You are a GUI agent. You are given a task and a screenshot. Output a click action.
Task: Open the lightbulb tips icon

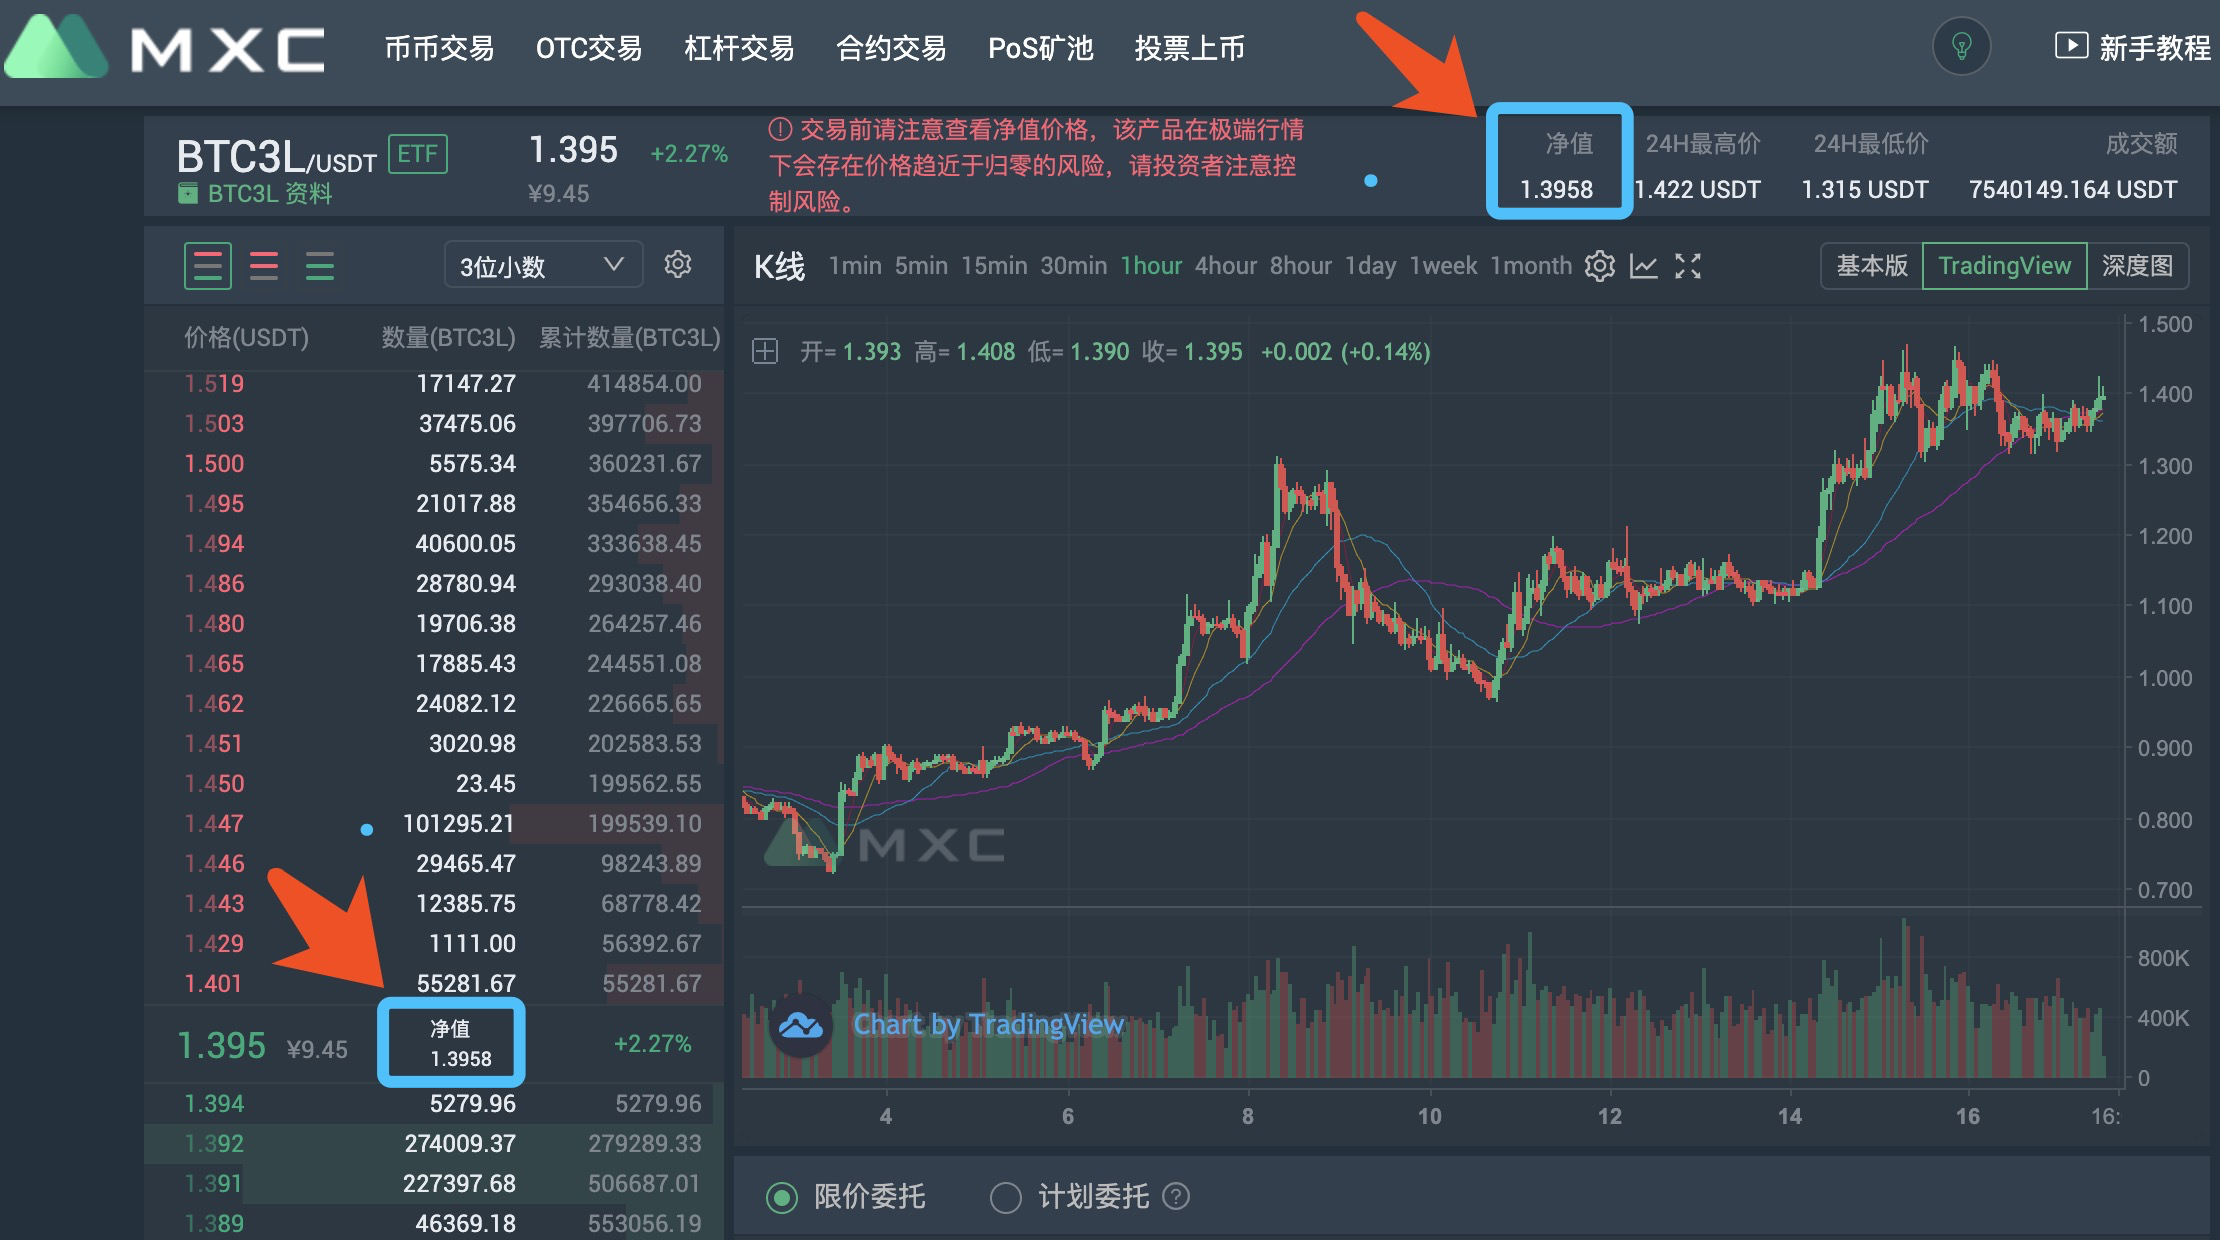coord(1961,47)
